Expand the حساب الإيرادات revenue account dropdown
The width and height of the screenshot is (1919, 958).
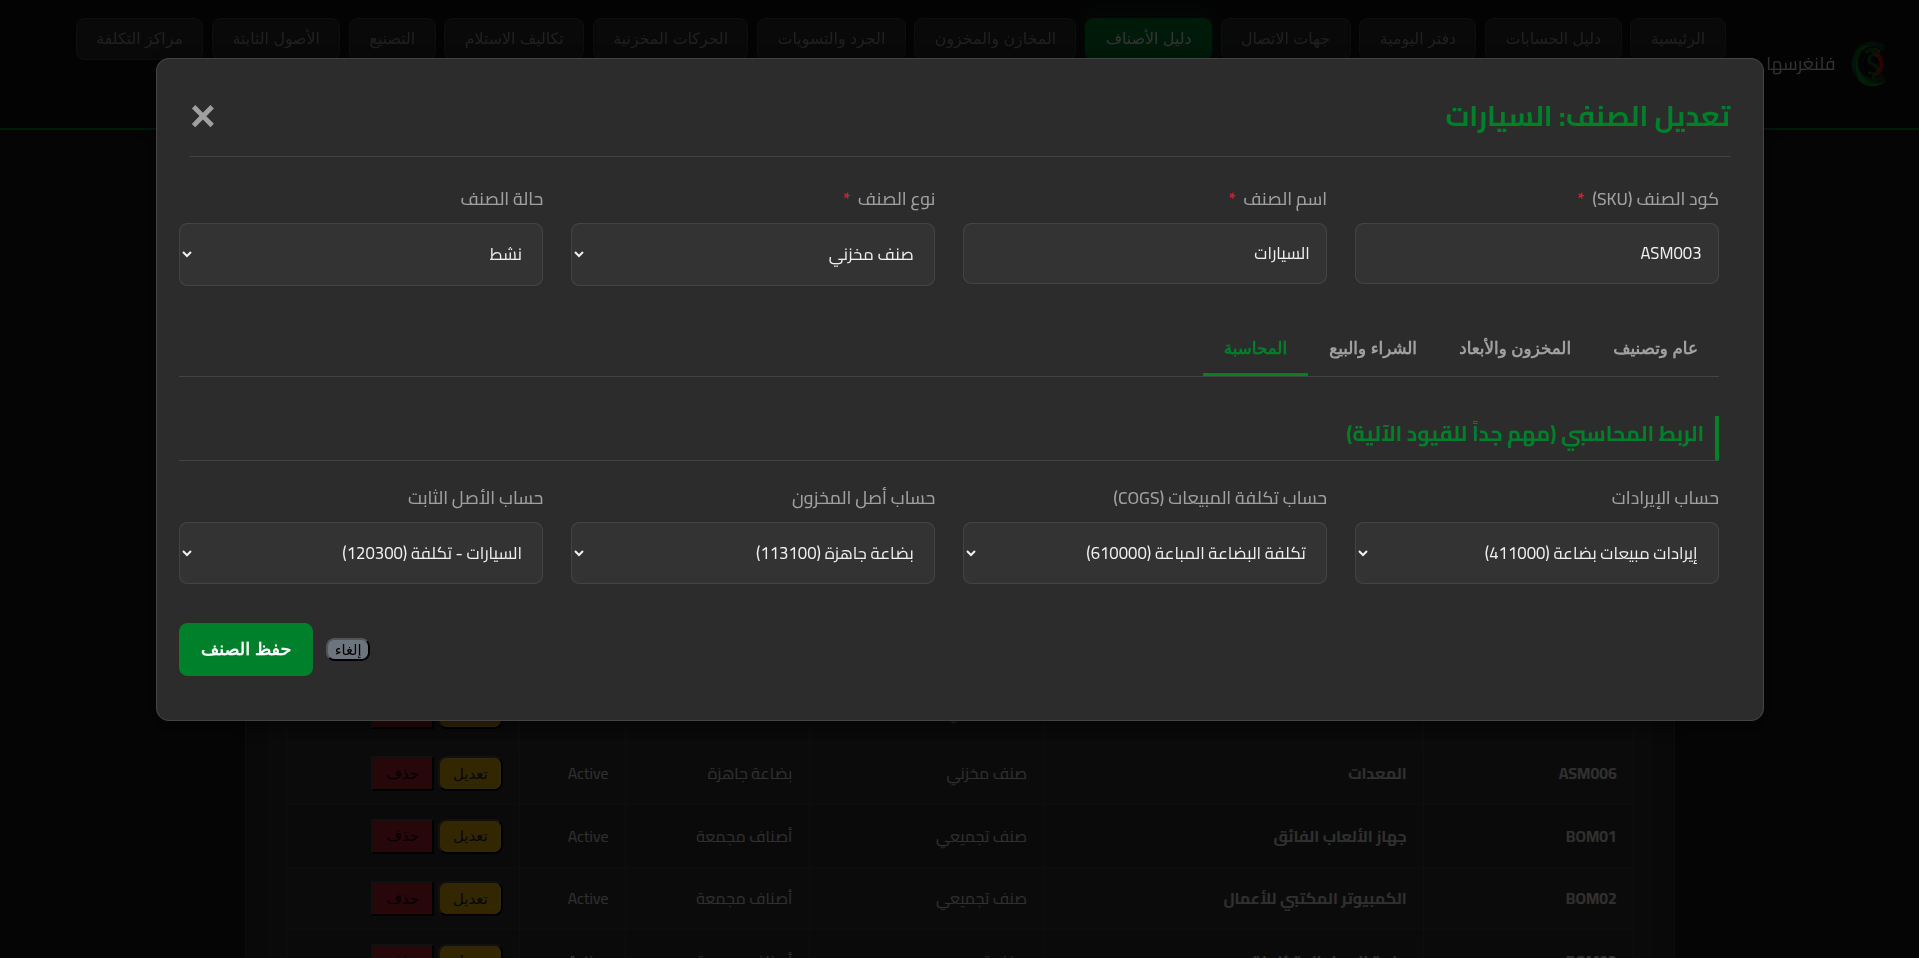pos(1536,553)
